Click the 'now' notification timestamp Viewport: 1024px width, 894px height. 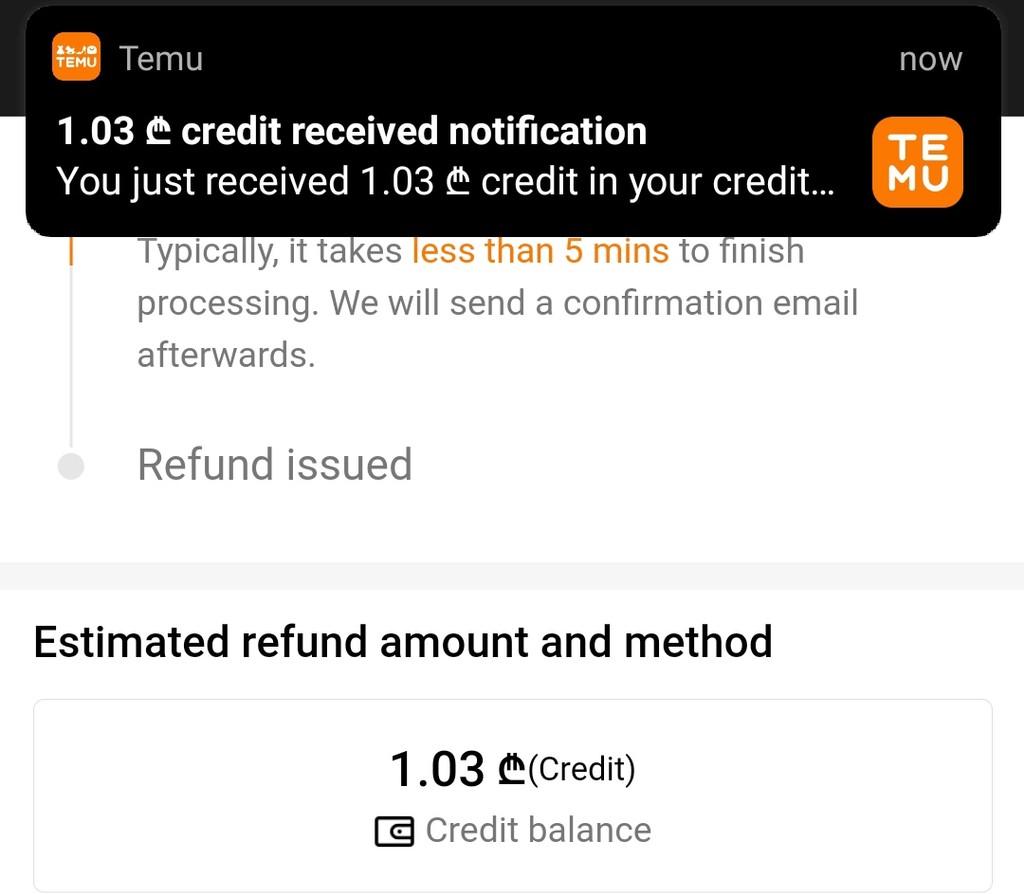929,59
